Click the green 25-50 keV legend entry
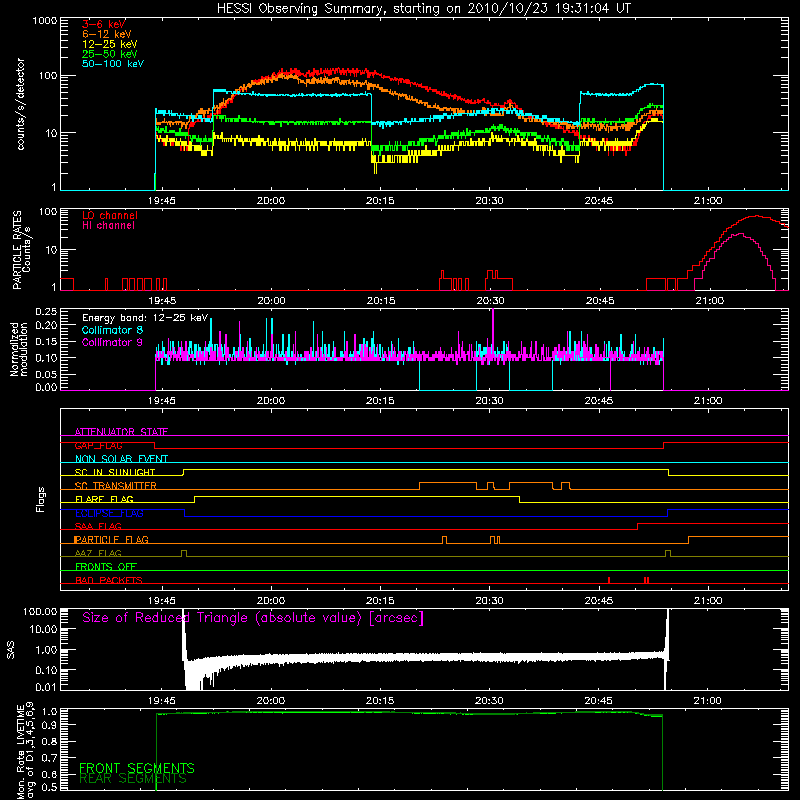The width and height of the screenshot is (800, 800). [x=110, y=54]
